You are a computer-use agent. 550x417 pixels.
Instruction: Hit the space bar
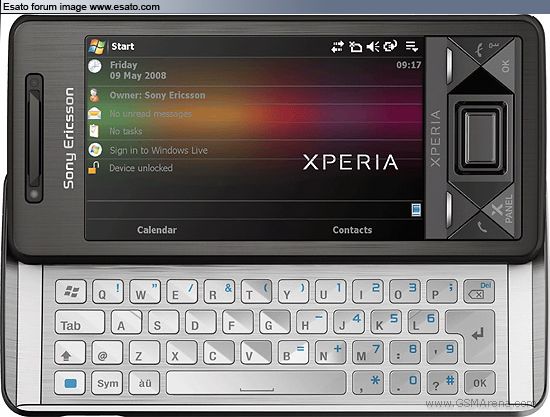pos(256,383)
